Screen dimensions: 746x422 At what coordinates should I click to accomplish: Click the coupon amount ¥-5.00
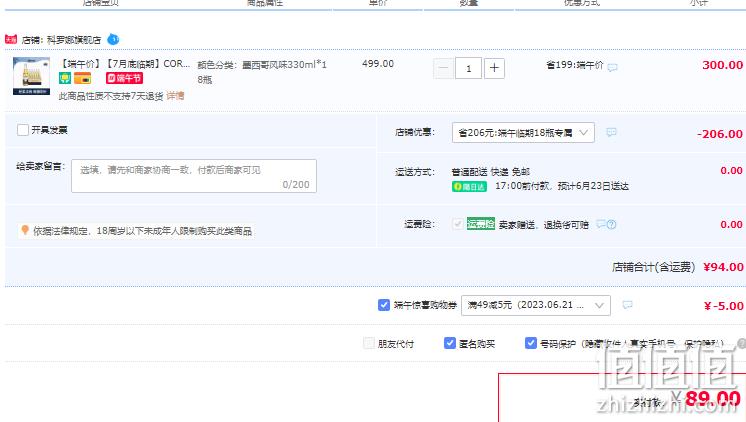723,306
